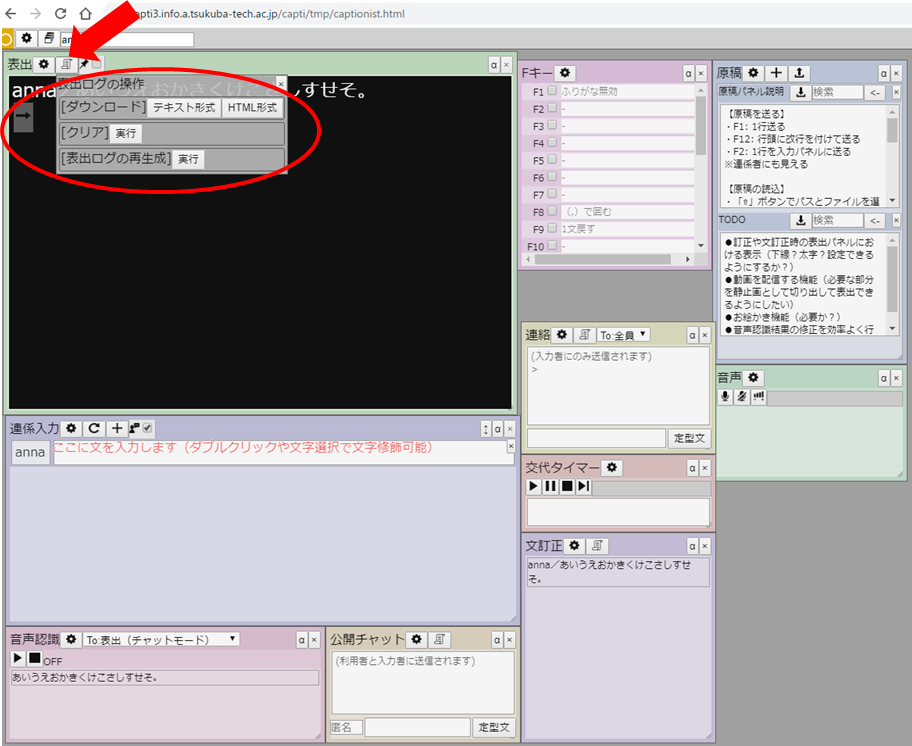Open 交代タイマー settings gear

pyautogui.click(x=612, y=467)
